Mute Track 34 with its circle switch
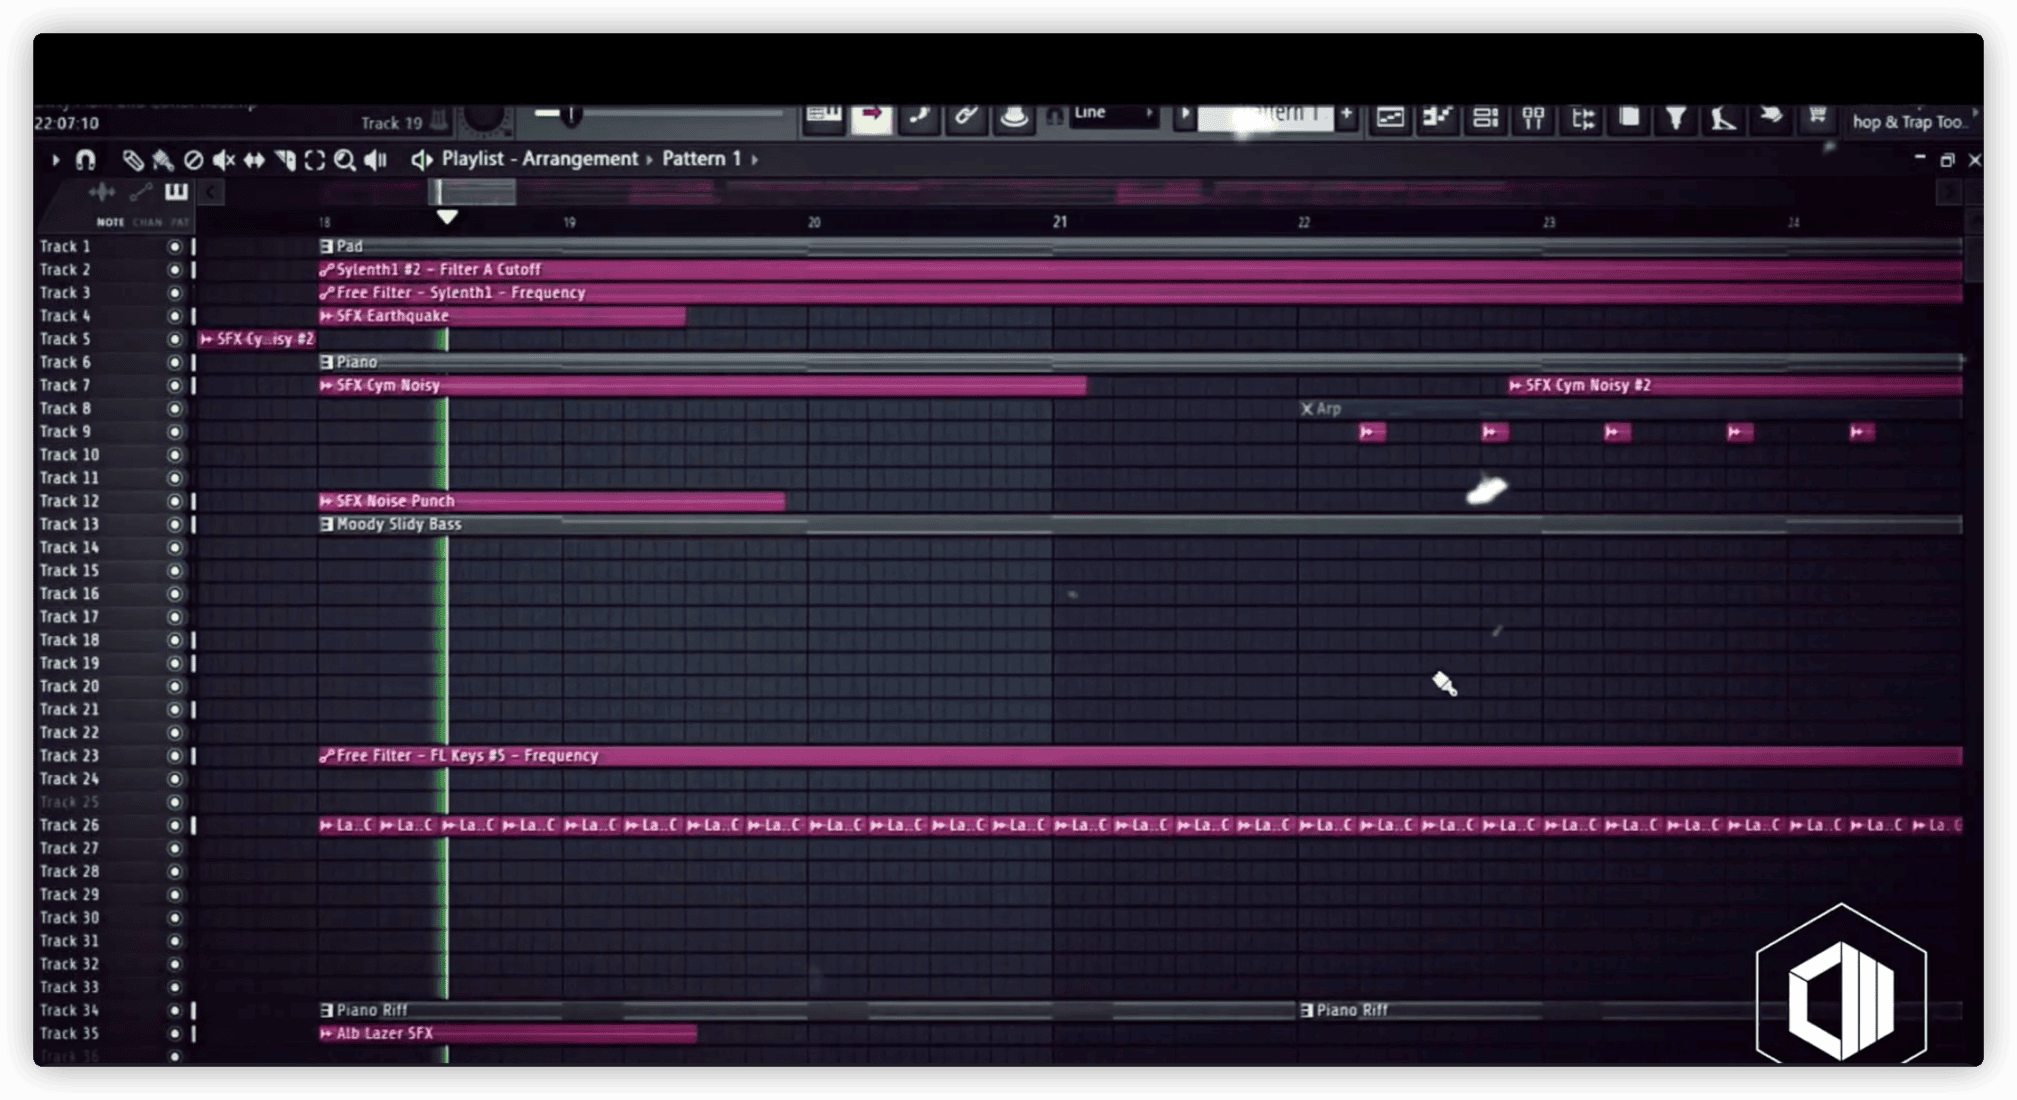This screenshot has height=1100, width=2017. point(175,1010)
